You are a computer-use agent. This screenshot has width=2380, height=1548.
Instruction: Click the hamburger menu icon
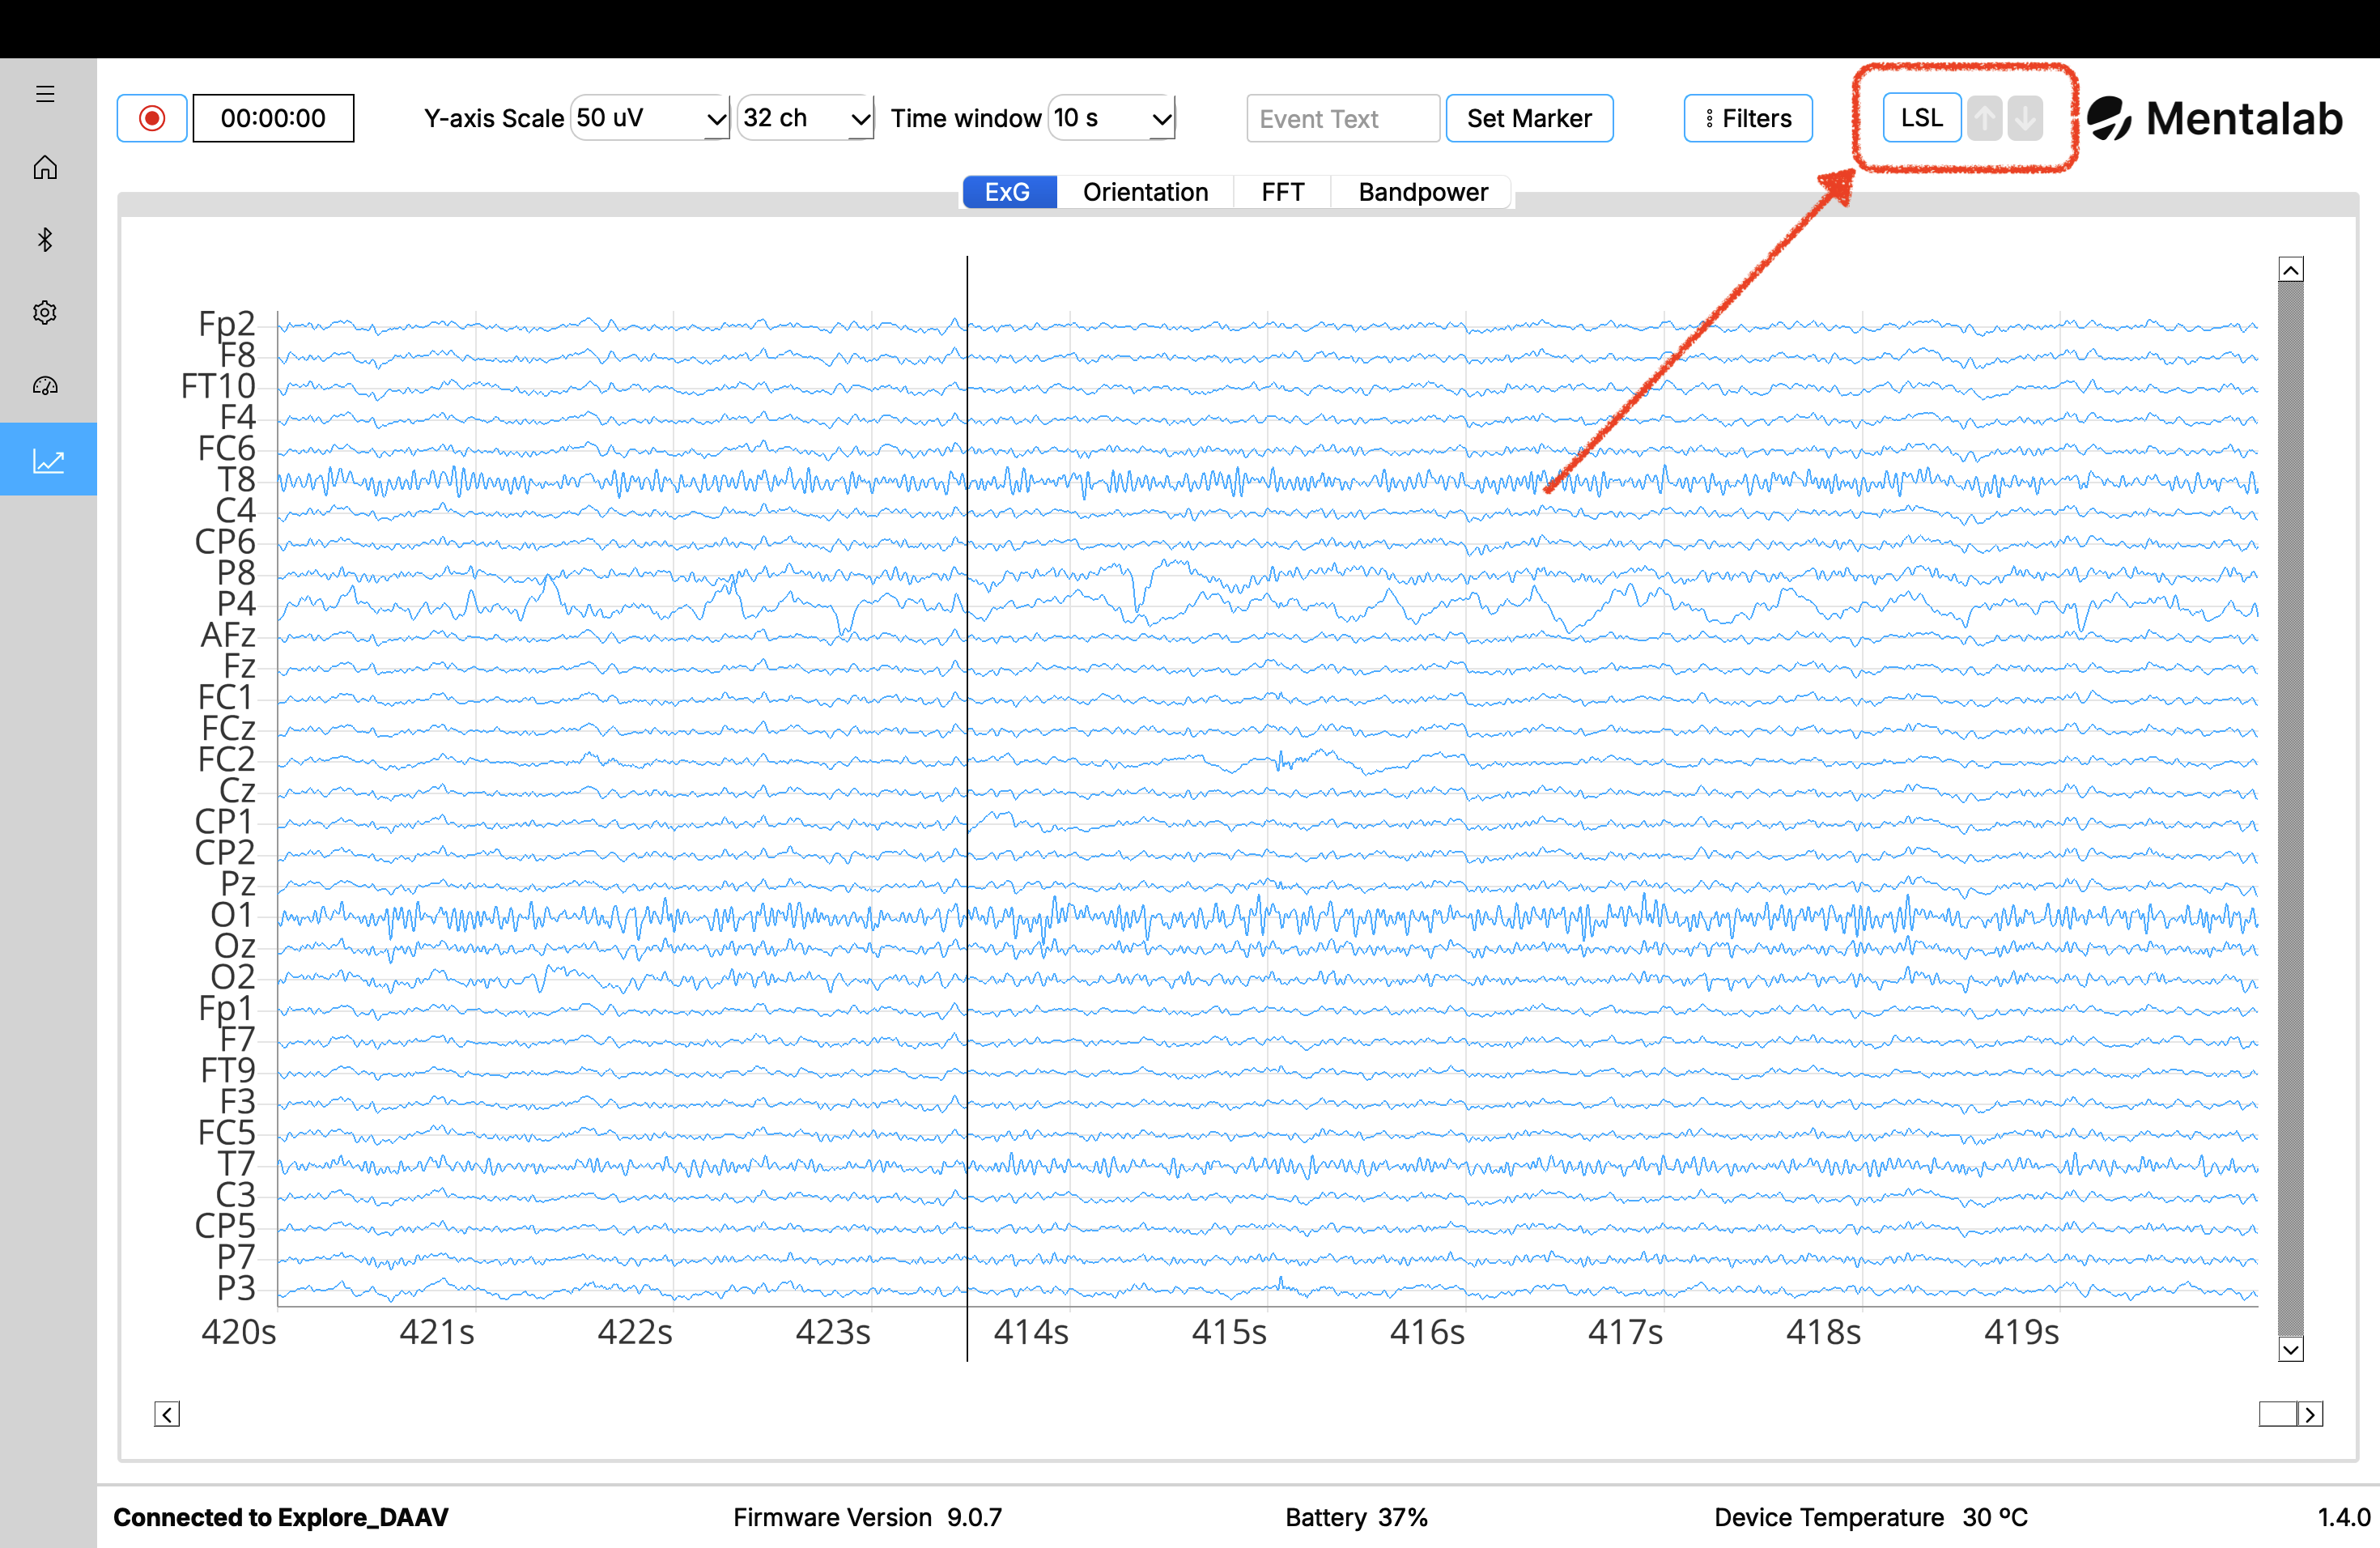(45, 94)
